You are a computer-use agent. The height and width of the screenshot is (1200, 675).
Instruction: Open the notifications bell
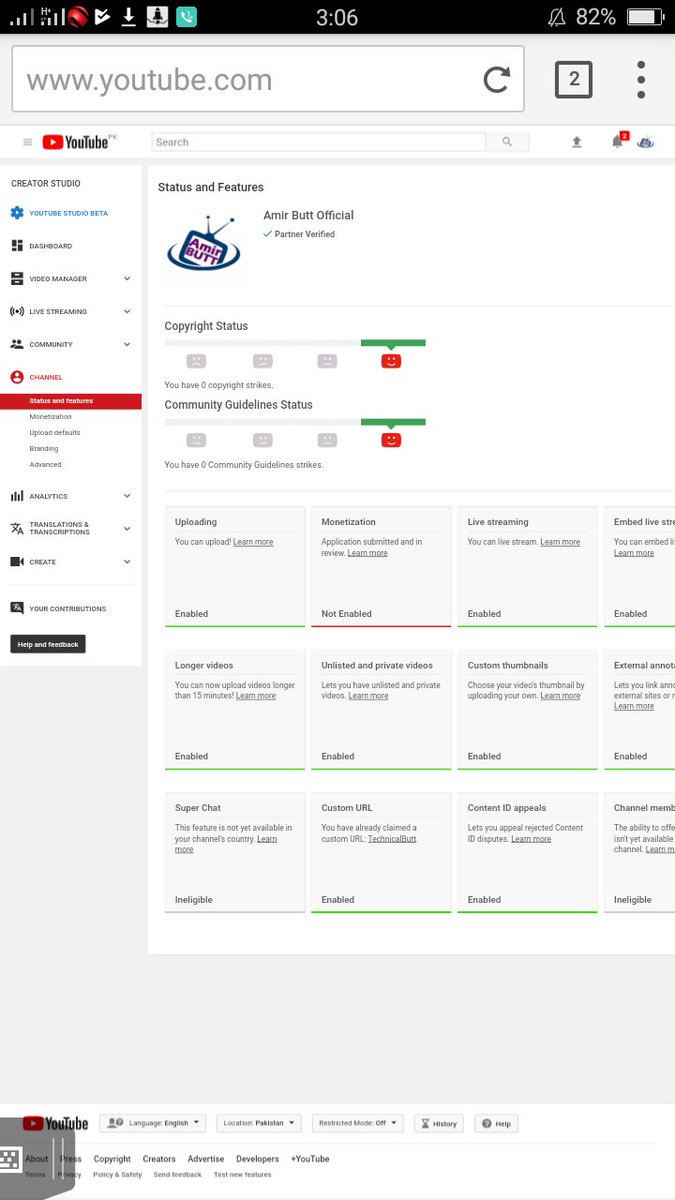618,142
